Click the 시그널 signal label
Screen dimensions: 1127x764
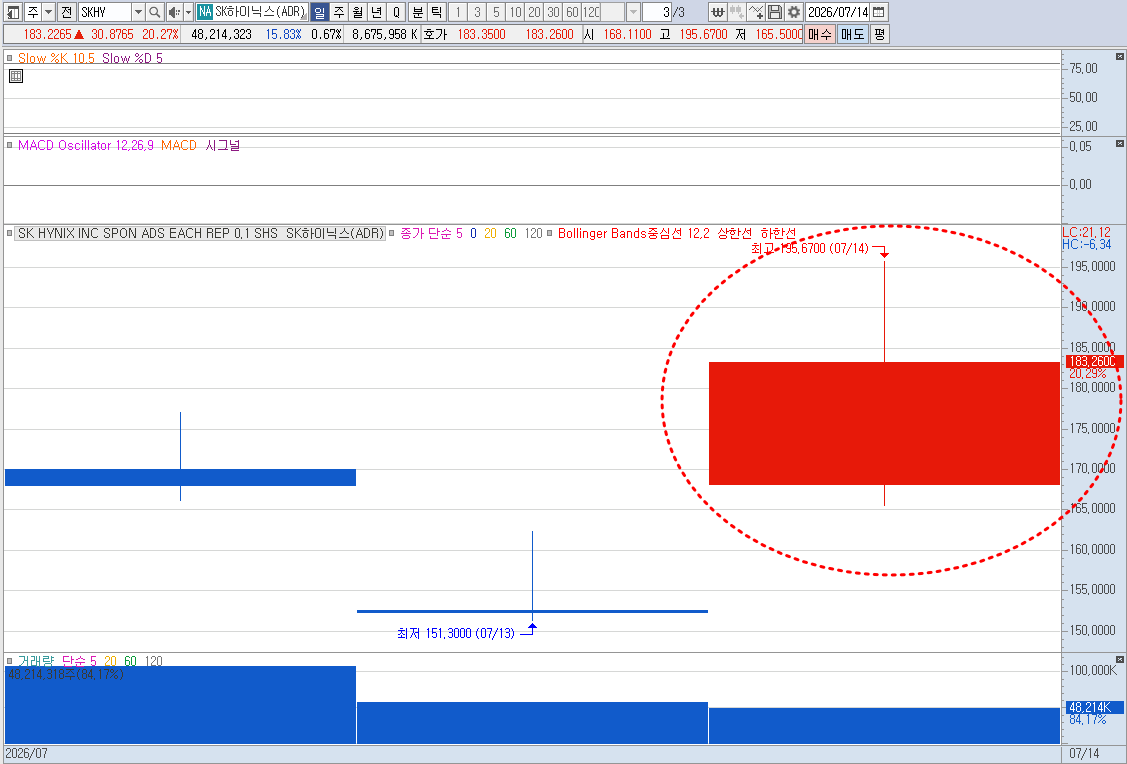pyautogui.click(x=223, y=145)
